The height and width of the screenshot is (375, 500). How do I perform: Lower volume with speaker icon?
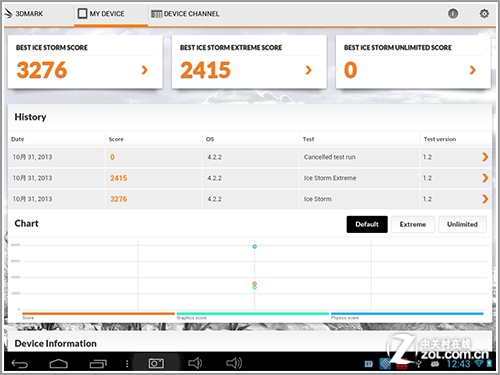195,363
